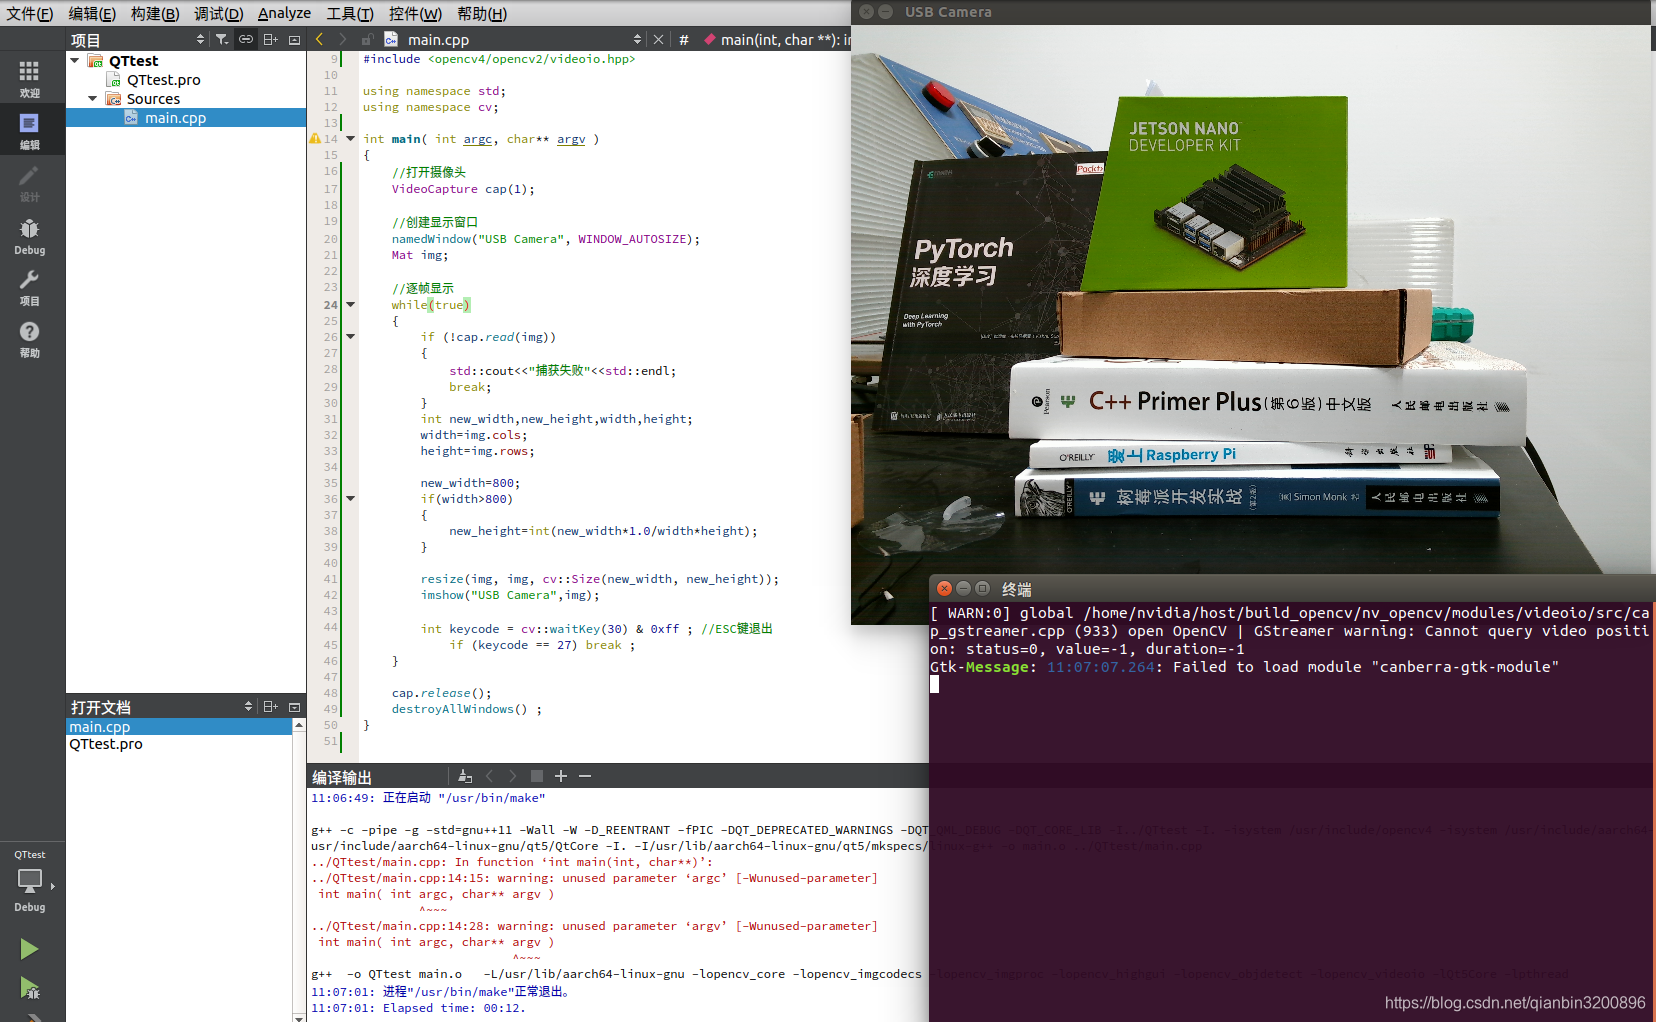Go back in editor navigation history
This screenshot has height=1022, width=1656.
(319, 39)
